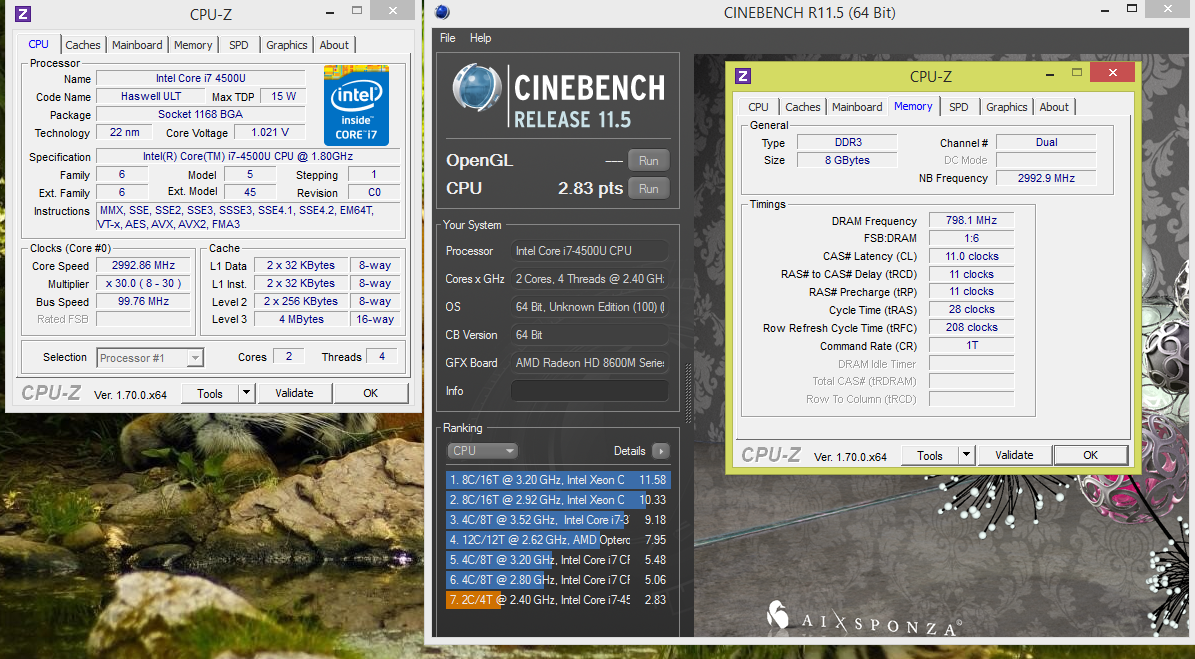Select ranking entry 6 scoring 5.06

558,580
